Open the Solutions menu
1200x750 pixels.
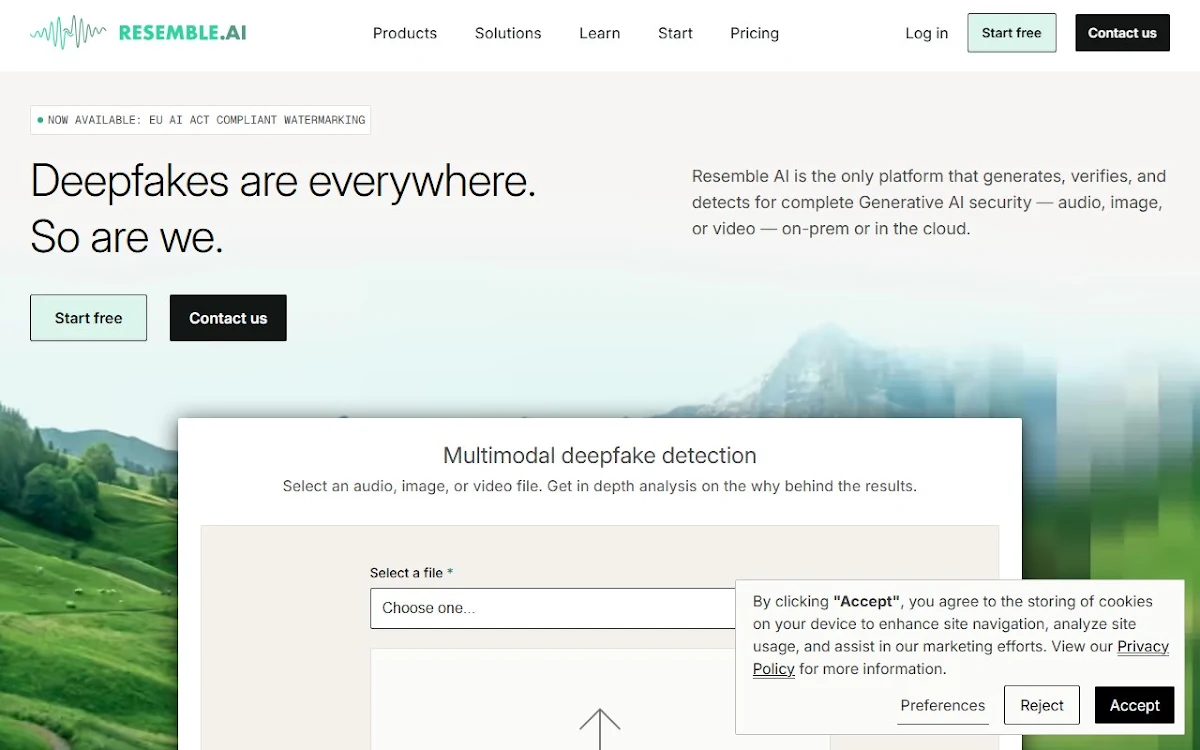click(508, 33)
